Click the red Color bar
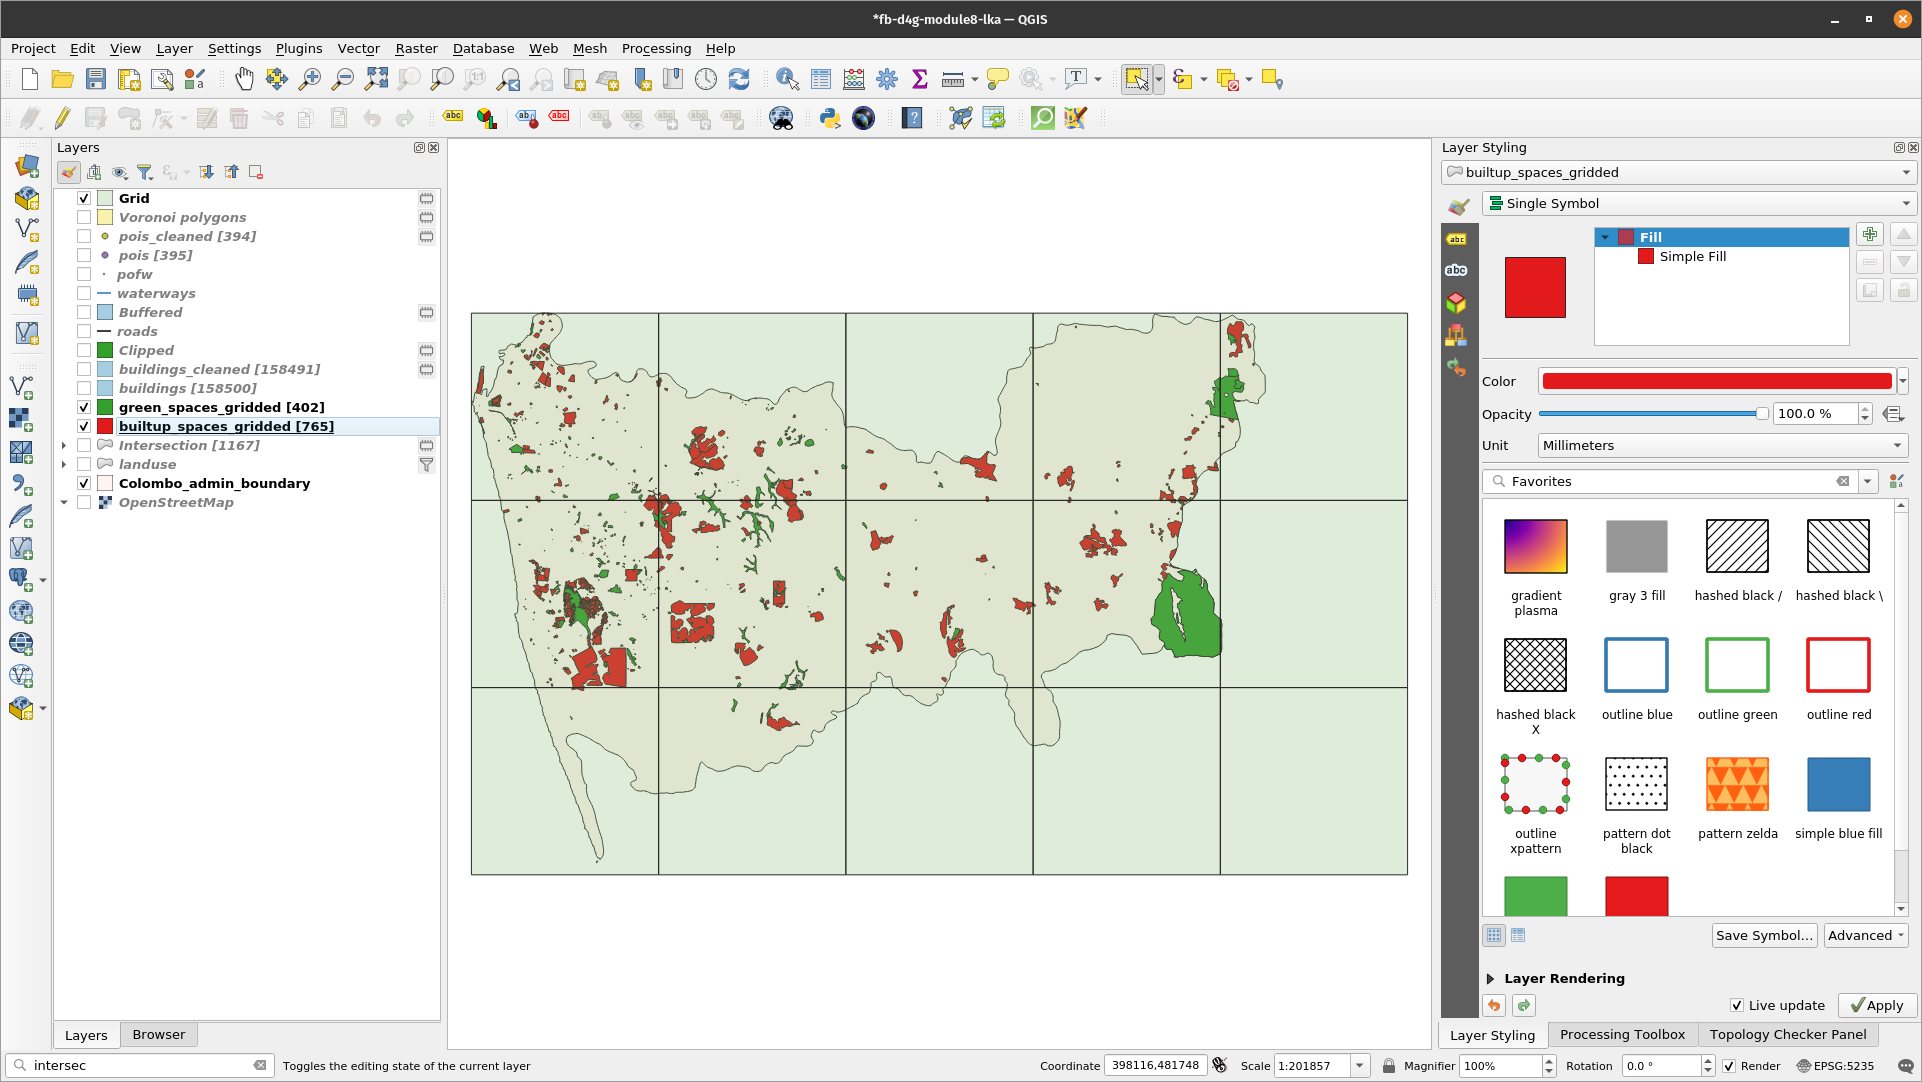Image resolution: width=1922 pixels, height=1082 pixels. tap(1716, 381)
